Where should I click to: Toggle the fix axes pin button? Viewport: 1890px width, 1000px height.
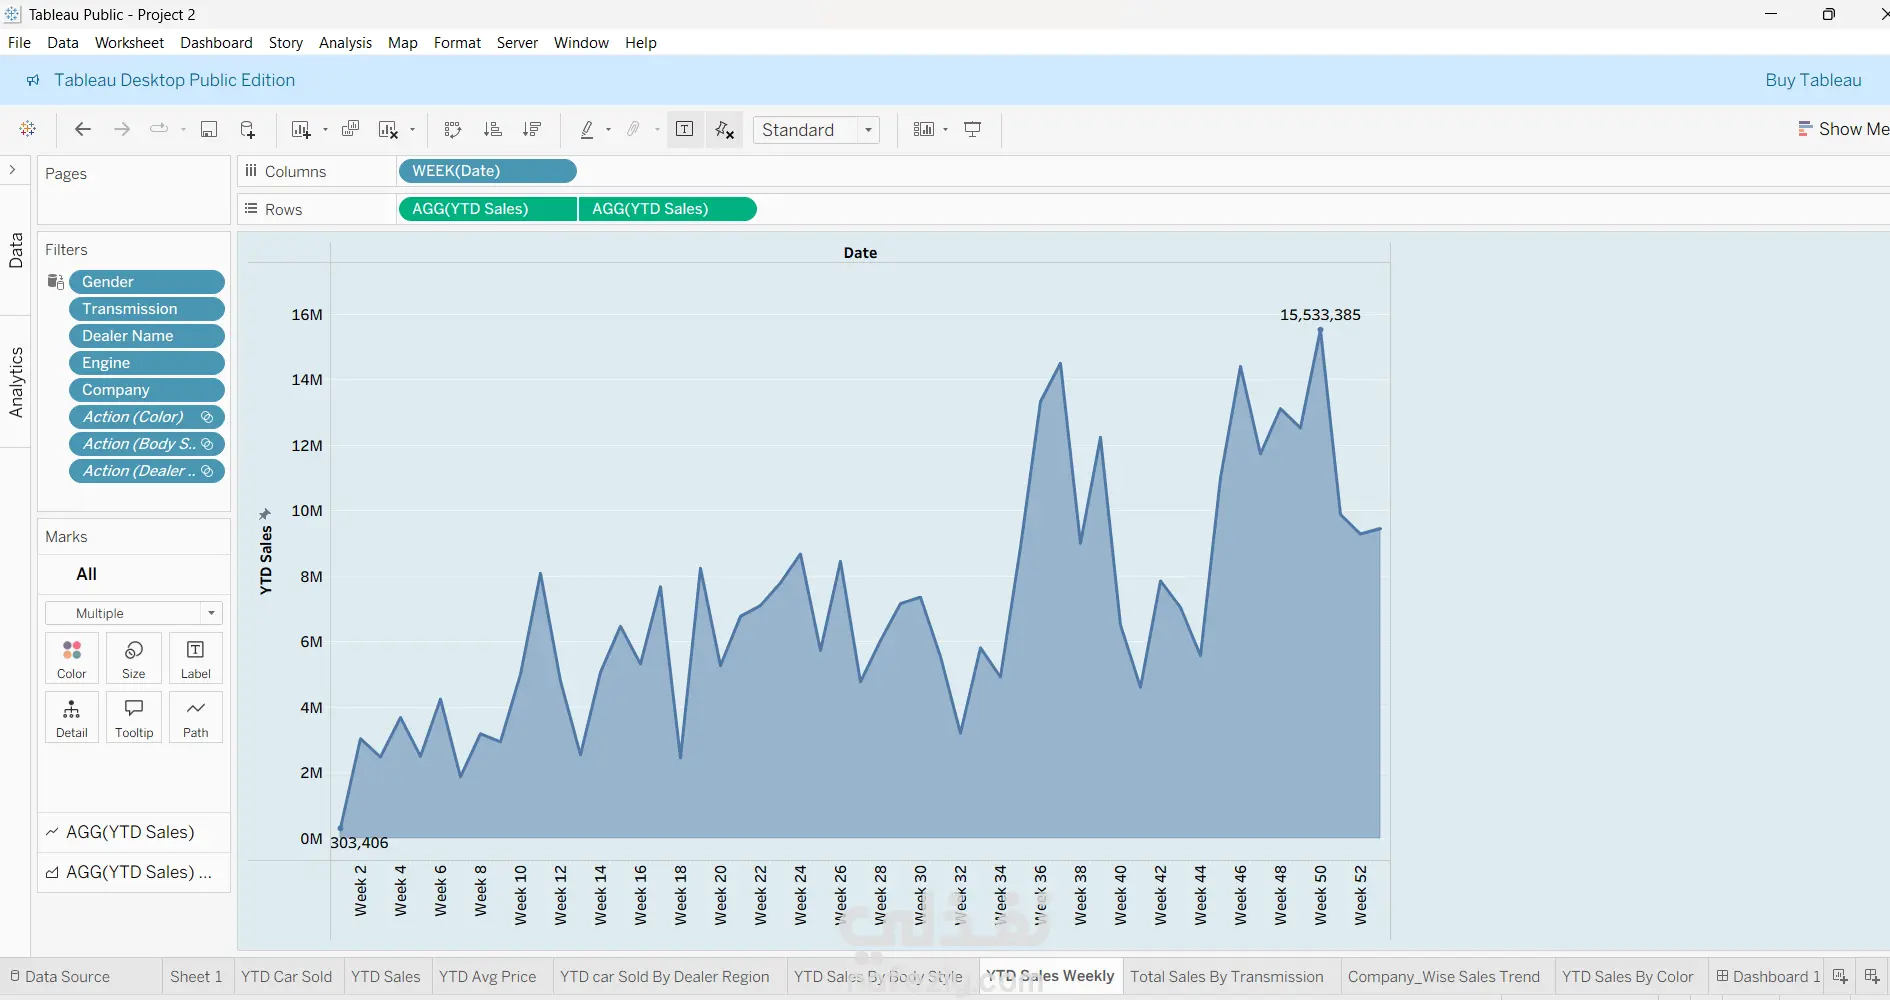[725, 130]
